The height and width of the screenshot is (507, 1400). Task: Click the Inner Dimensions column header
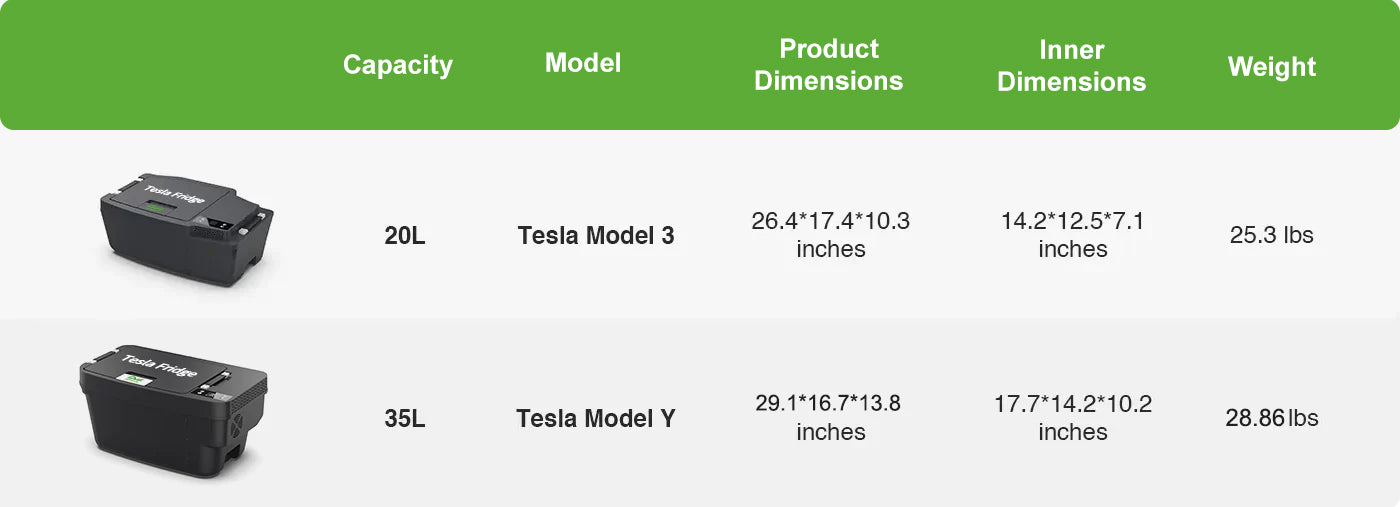tap(1071, 65)
